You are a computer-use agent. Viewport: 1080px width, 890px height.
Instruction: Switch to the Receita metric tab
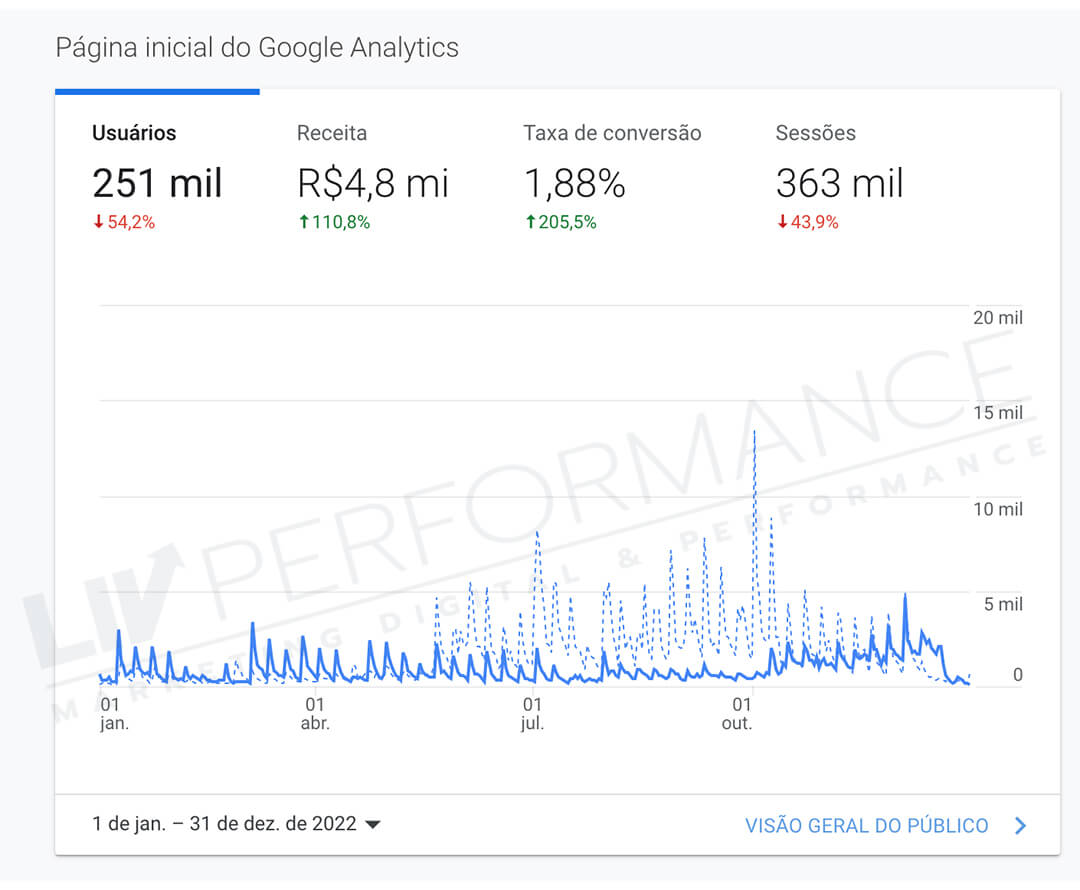click(x=332, y=133)
